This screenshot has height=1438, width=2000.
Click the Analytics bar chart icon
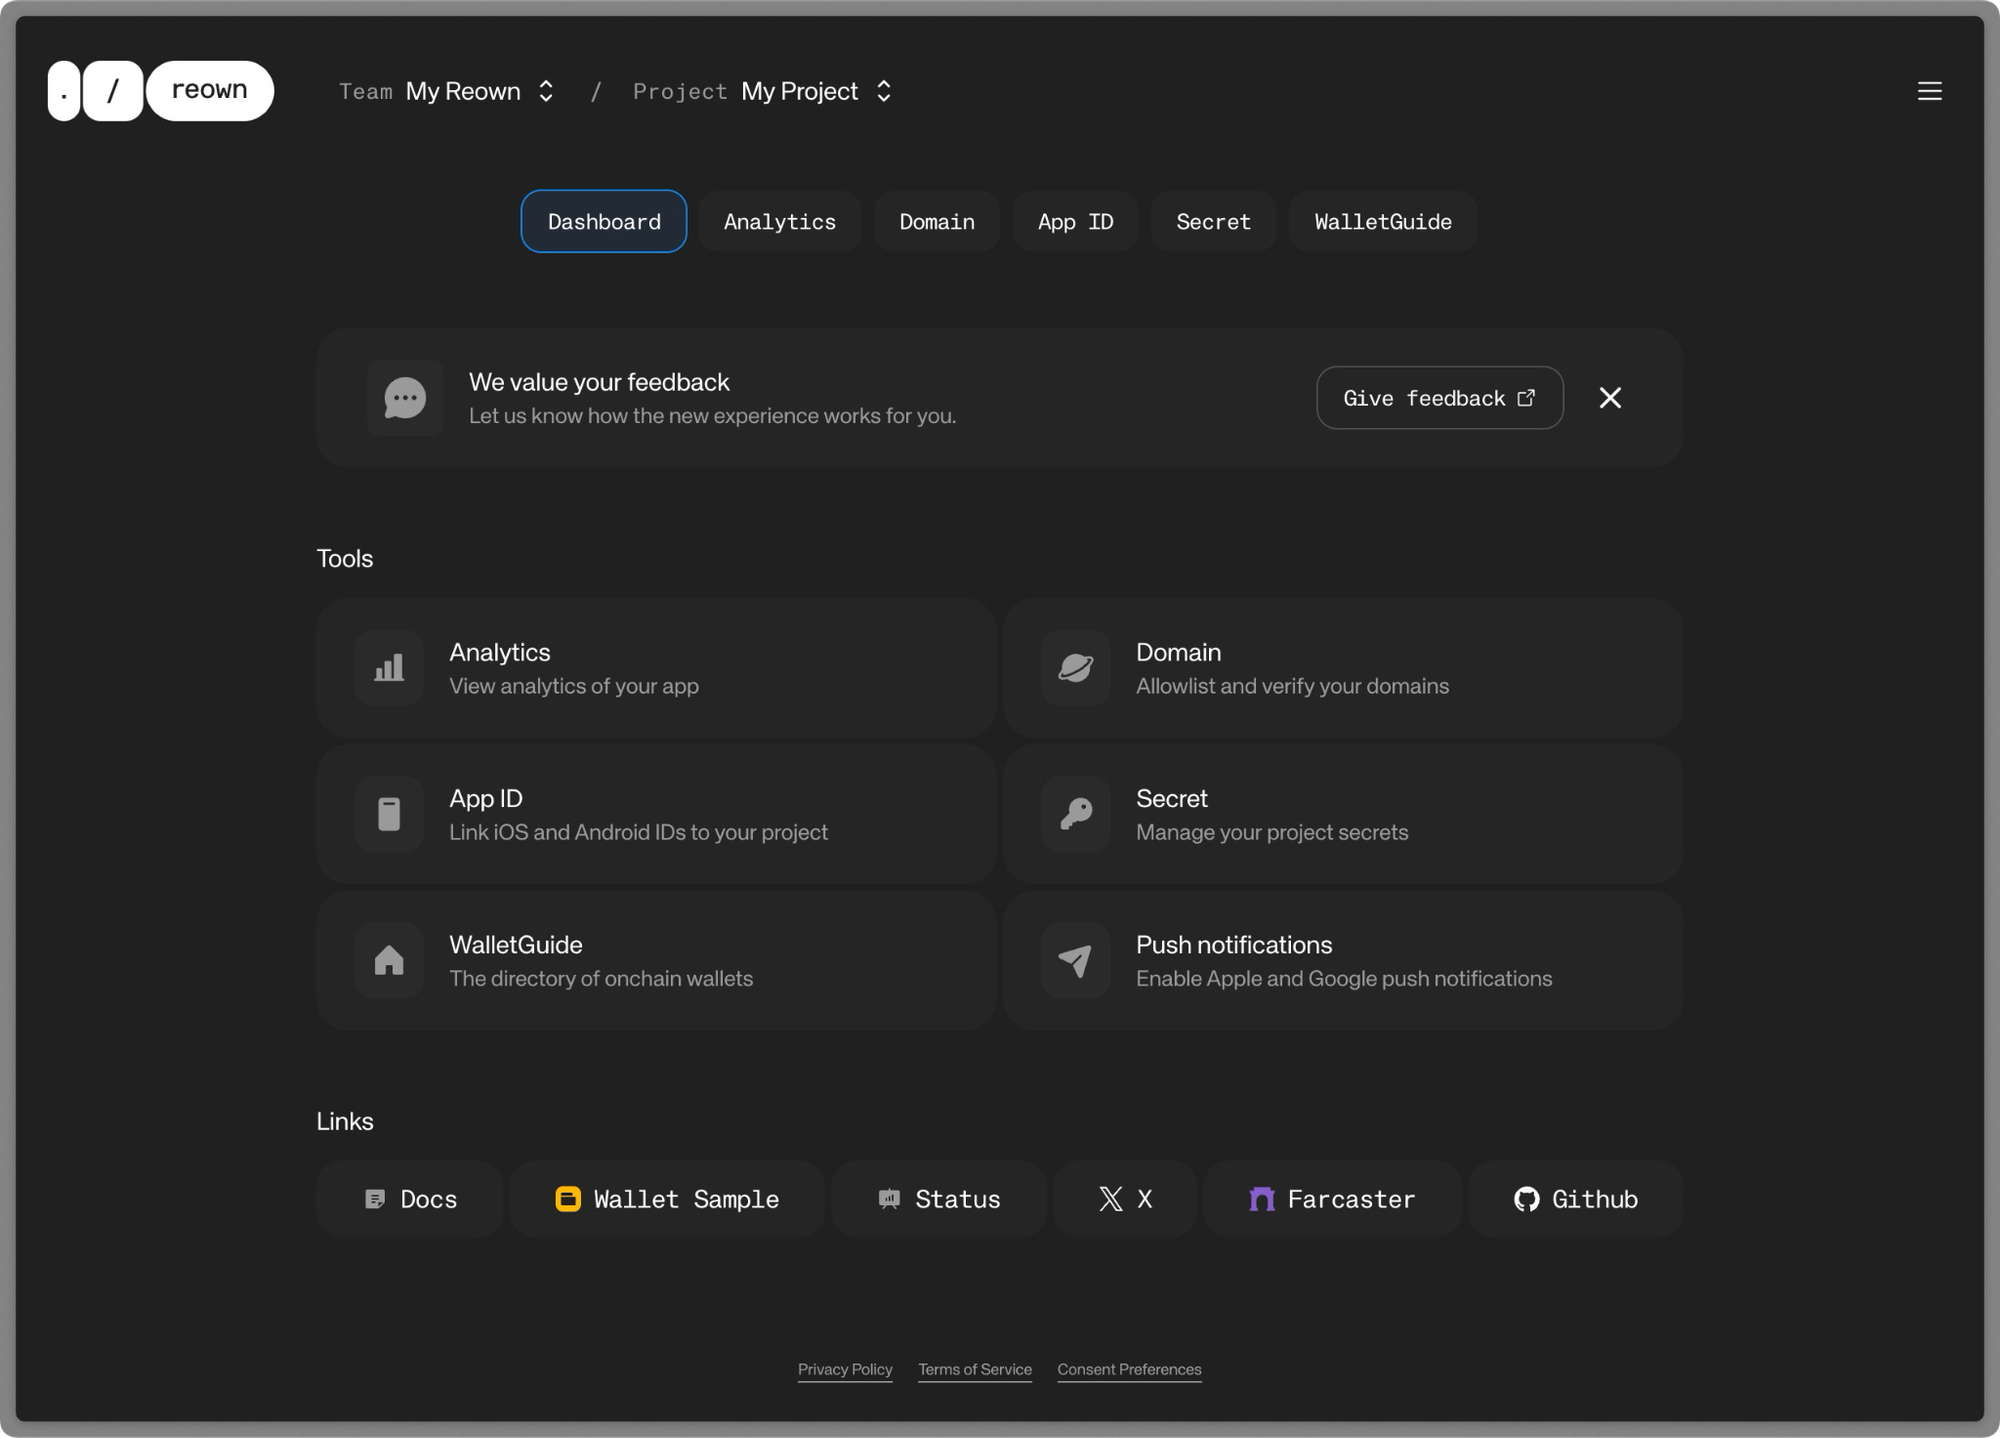(x=389, y=668)
